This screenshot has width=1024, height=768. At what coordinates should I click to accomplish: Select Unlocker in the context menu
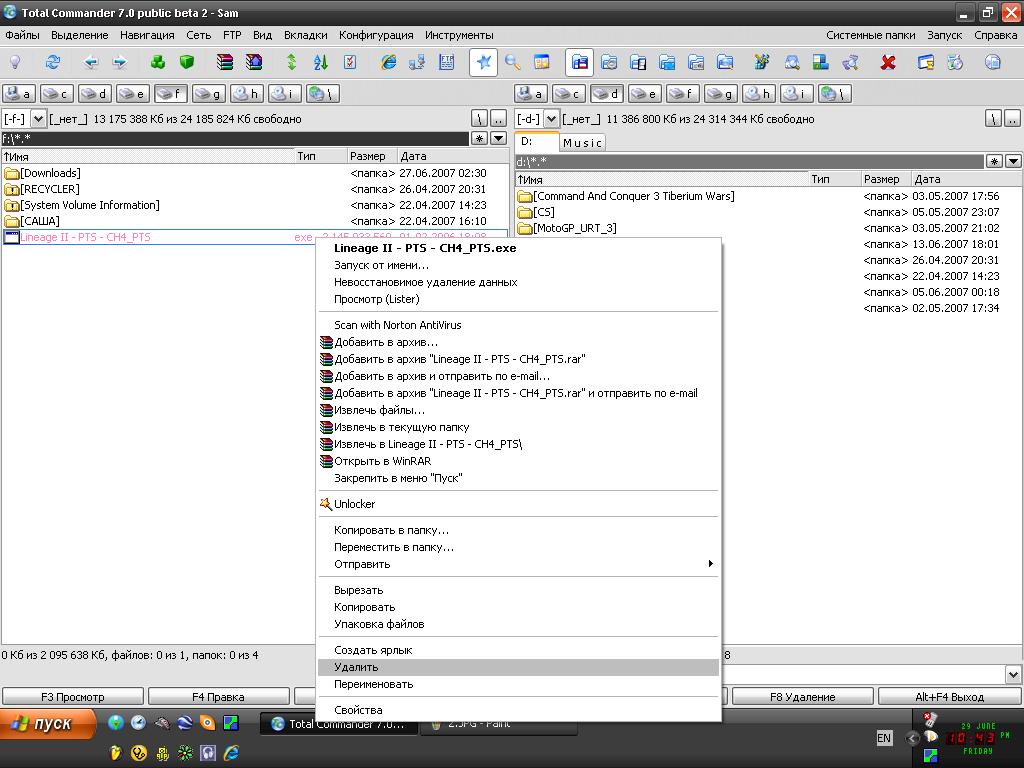tap(519, 504)
